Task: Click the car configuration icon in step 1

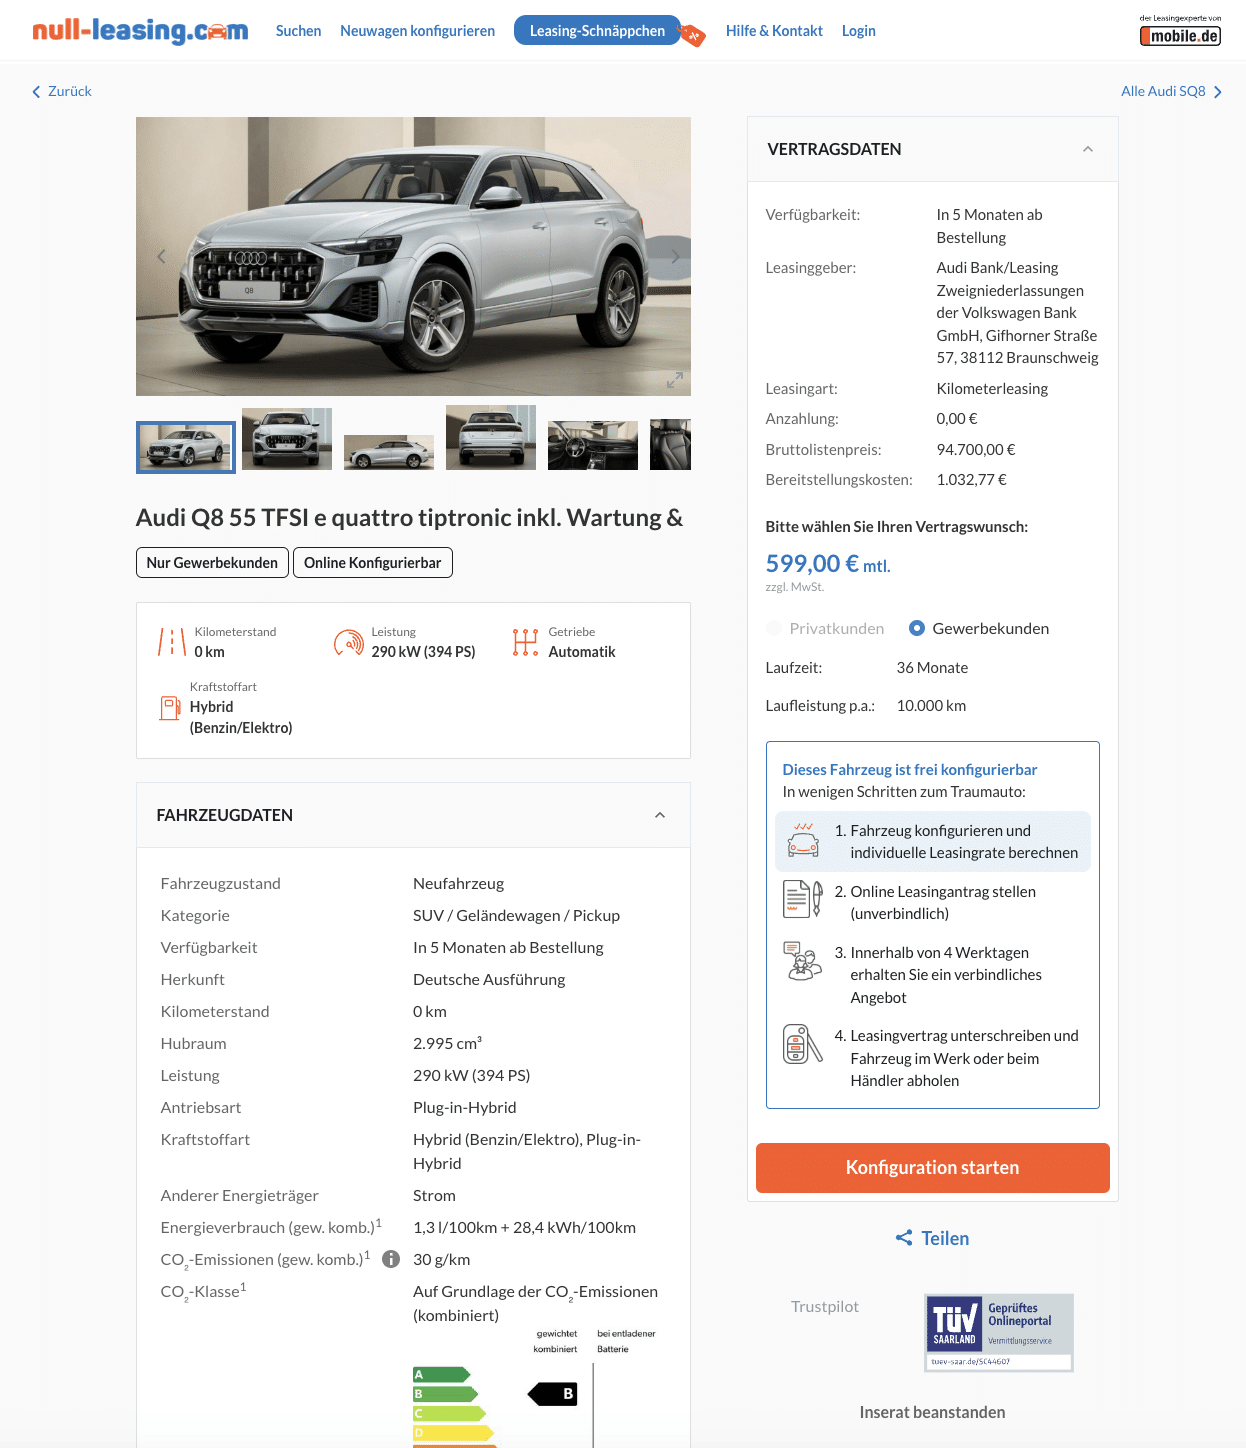Action: point(803,841)
